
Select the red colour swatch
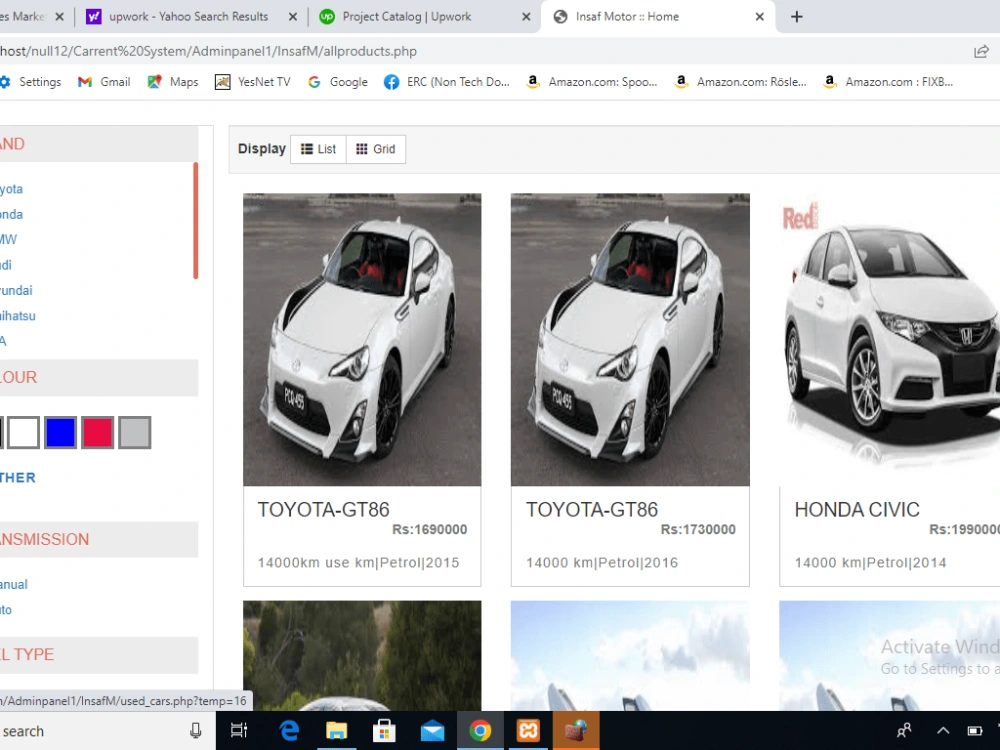[x=98, y=432]
